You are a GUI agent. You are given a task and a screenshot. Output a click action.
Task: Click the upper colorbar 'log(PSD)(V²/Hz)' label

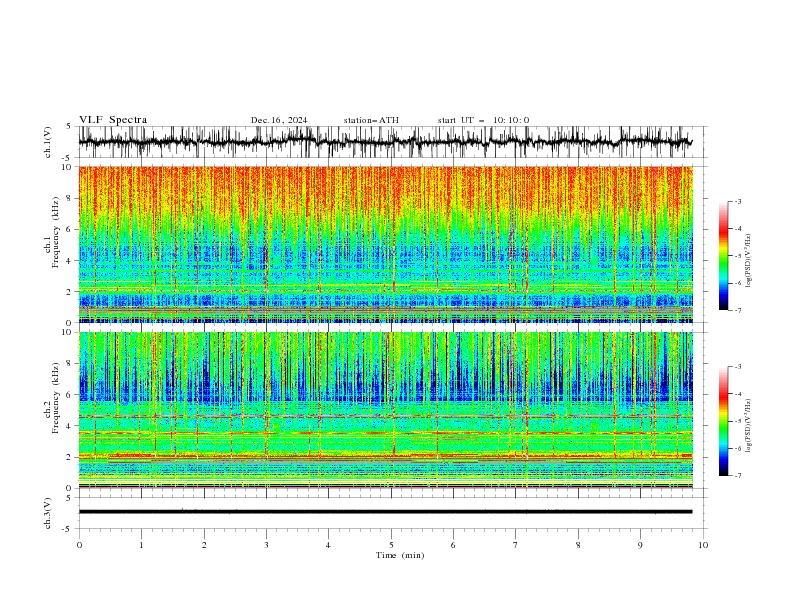coord(749,261)
